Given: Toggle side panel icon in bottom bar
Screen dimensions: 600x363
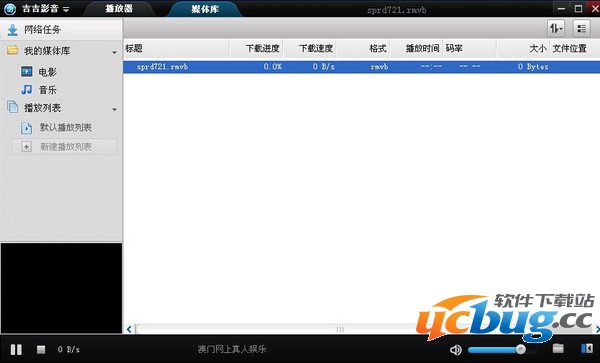Looking at the screenshot, I should (587, 348).
